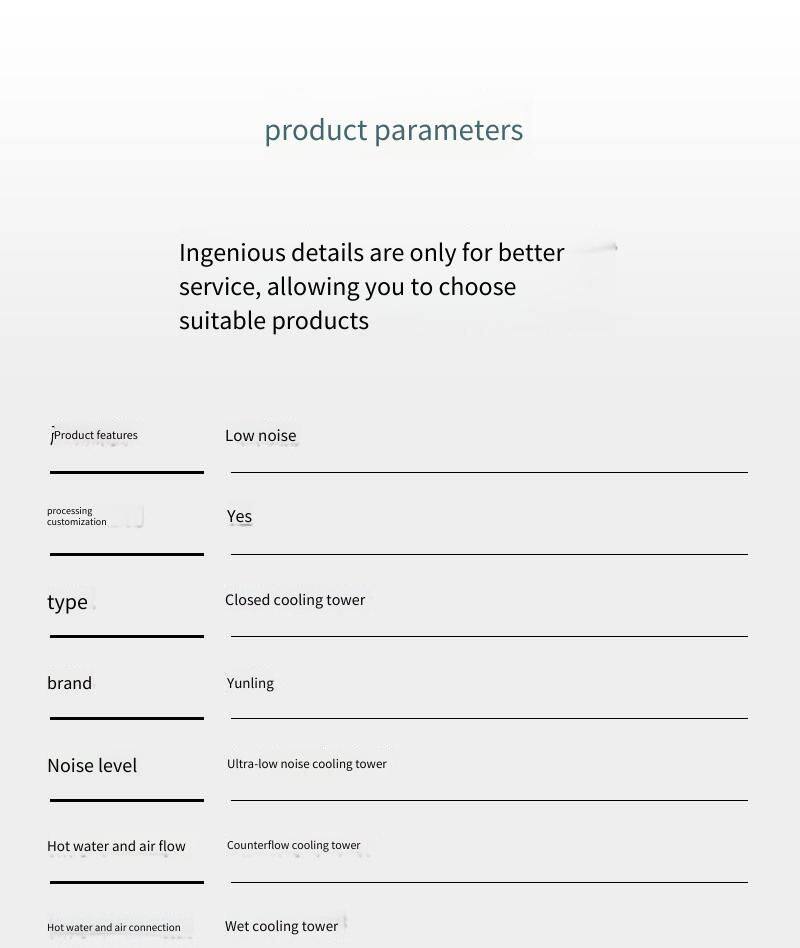Select the "Ingenious details" description paragraph
This screenshot has height=948, width=800.
click(x=372, y=286)
